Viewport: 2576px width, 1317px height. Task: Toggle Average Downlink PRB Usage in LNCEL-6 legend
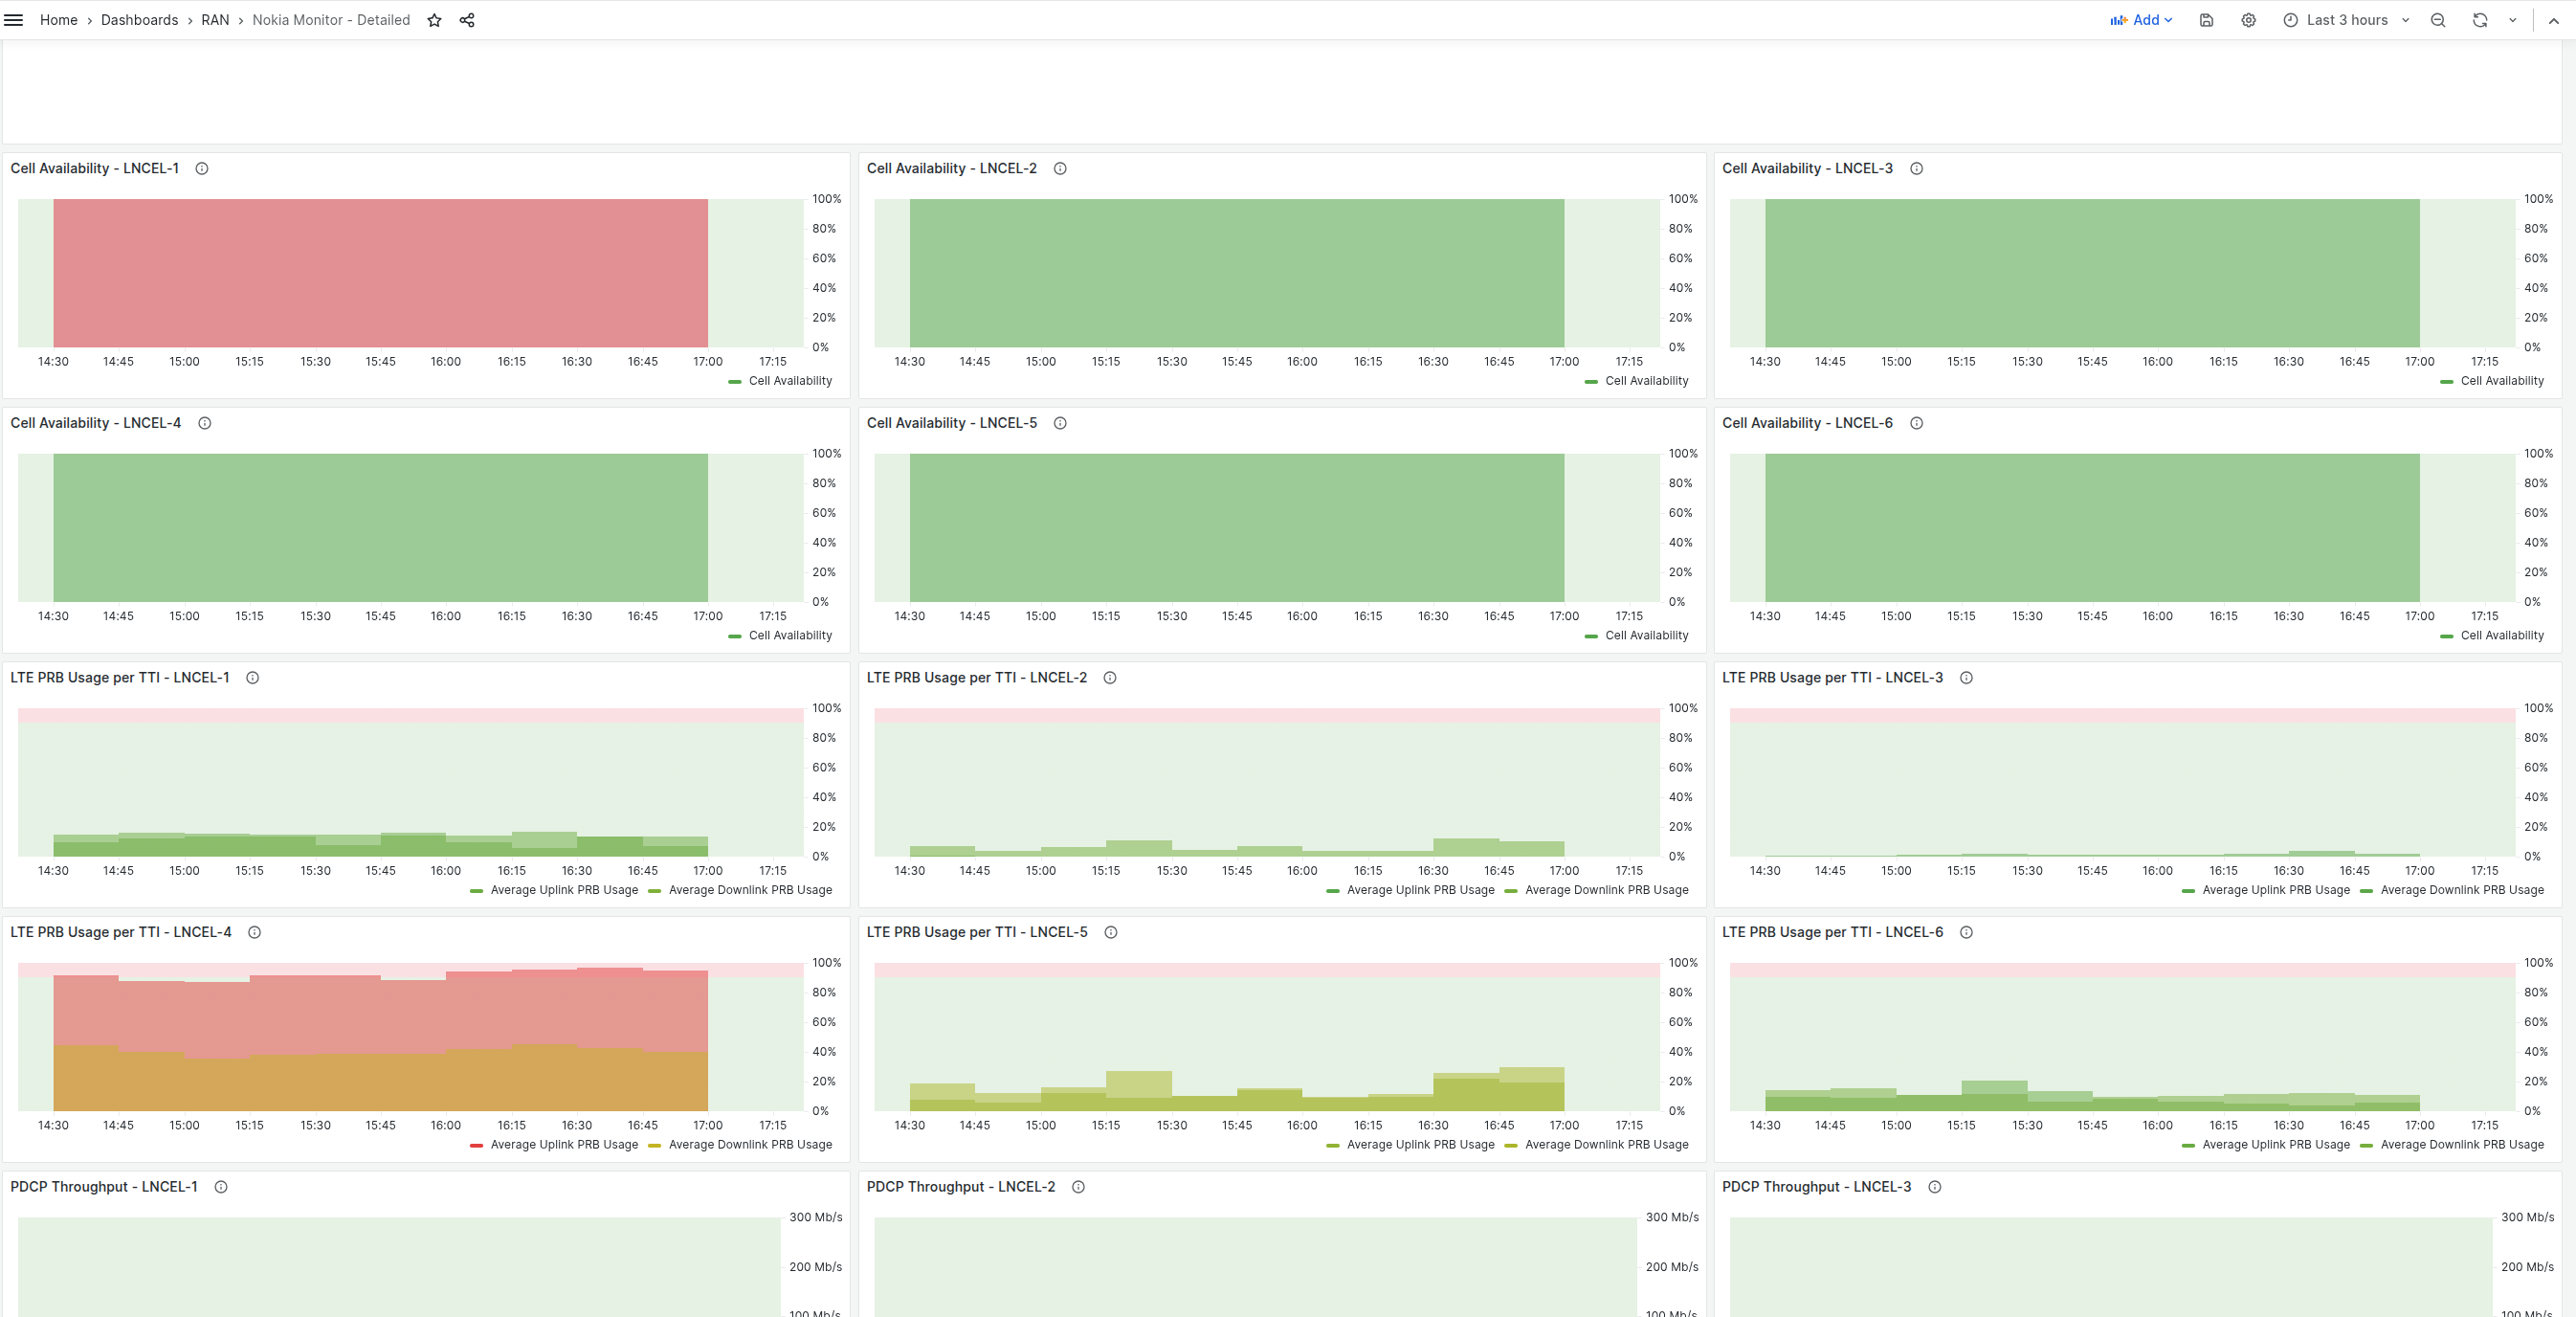[x=2462, y=1145]
